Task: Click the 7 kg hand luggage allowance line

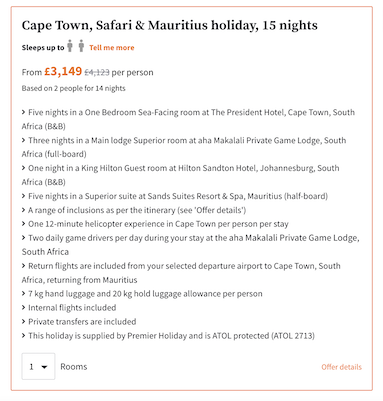Action: coord(145,294)
